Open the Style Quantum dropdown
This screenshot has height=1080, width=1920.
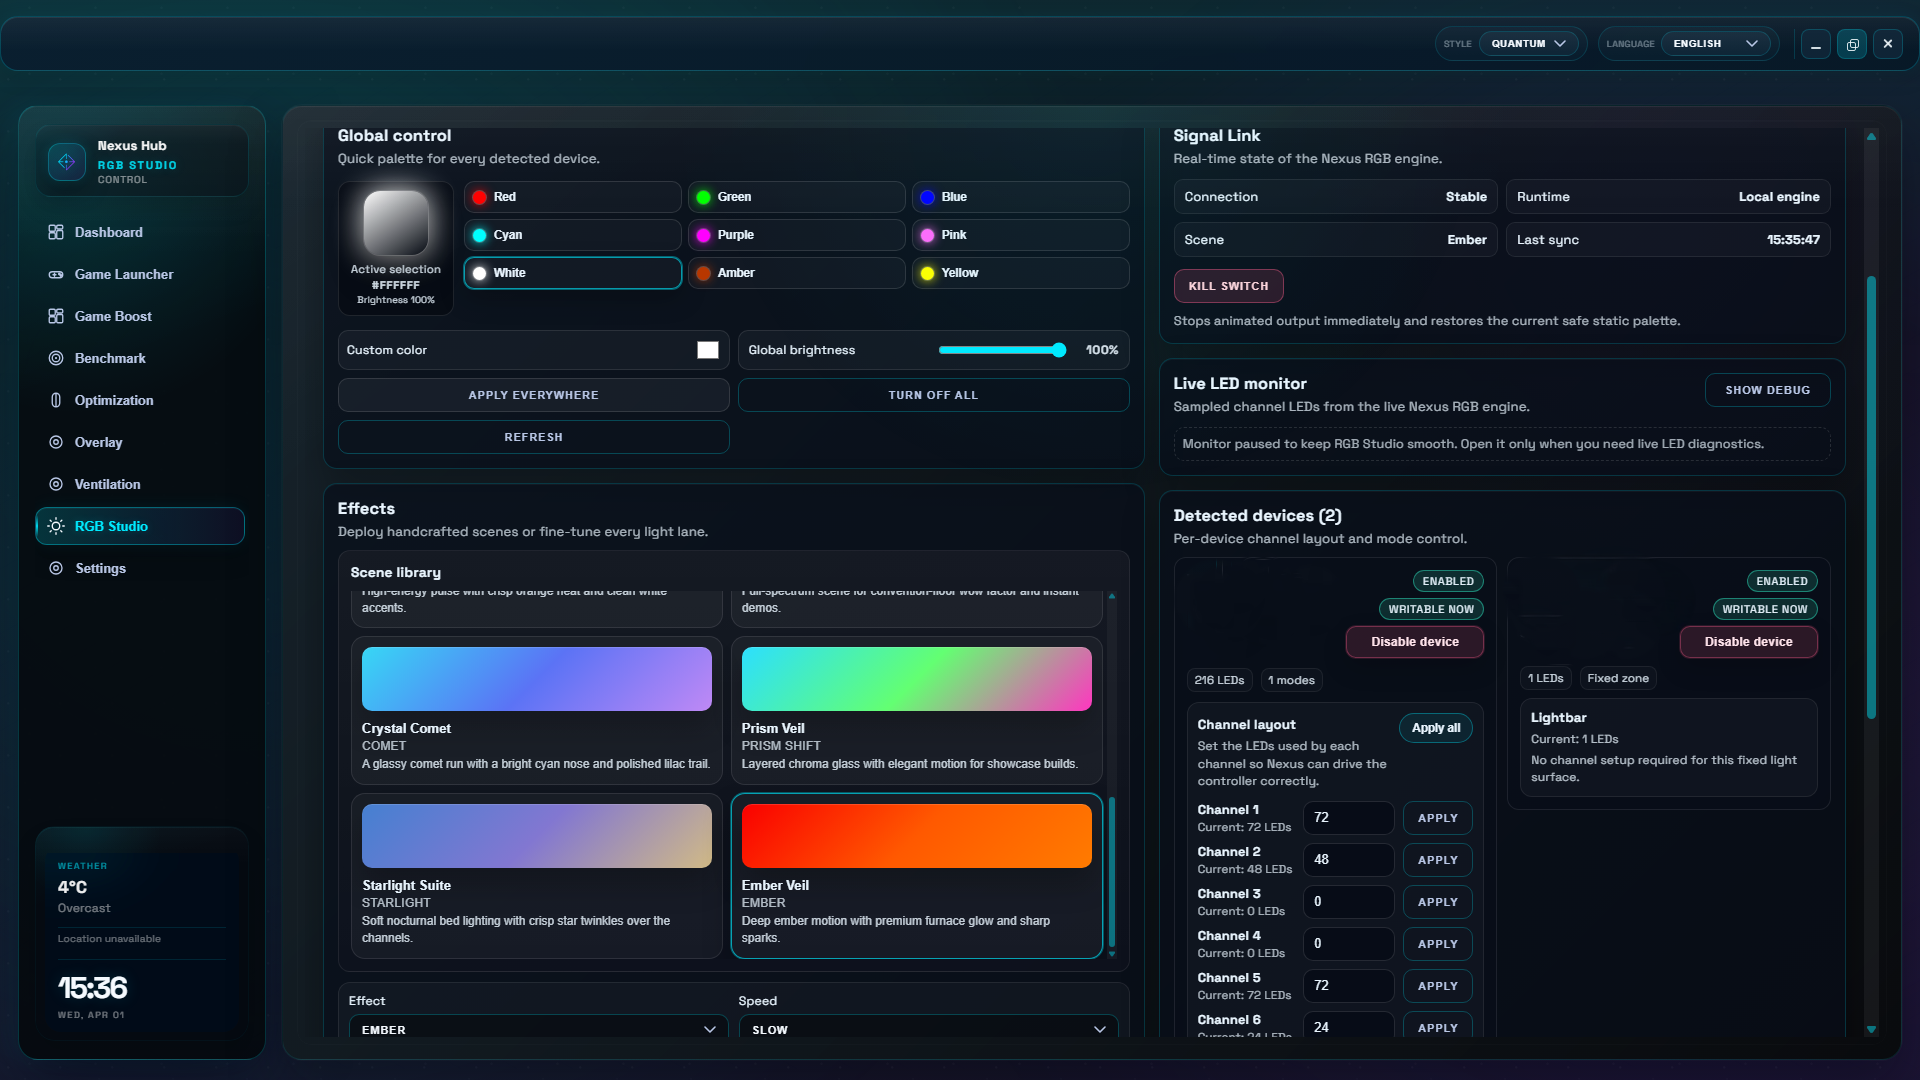(x=1528, y=44)
